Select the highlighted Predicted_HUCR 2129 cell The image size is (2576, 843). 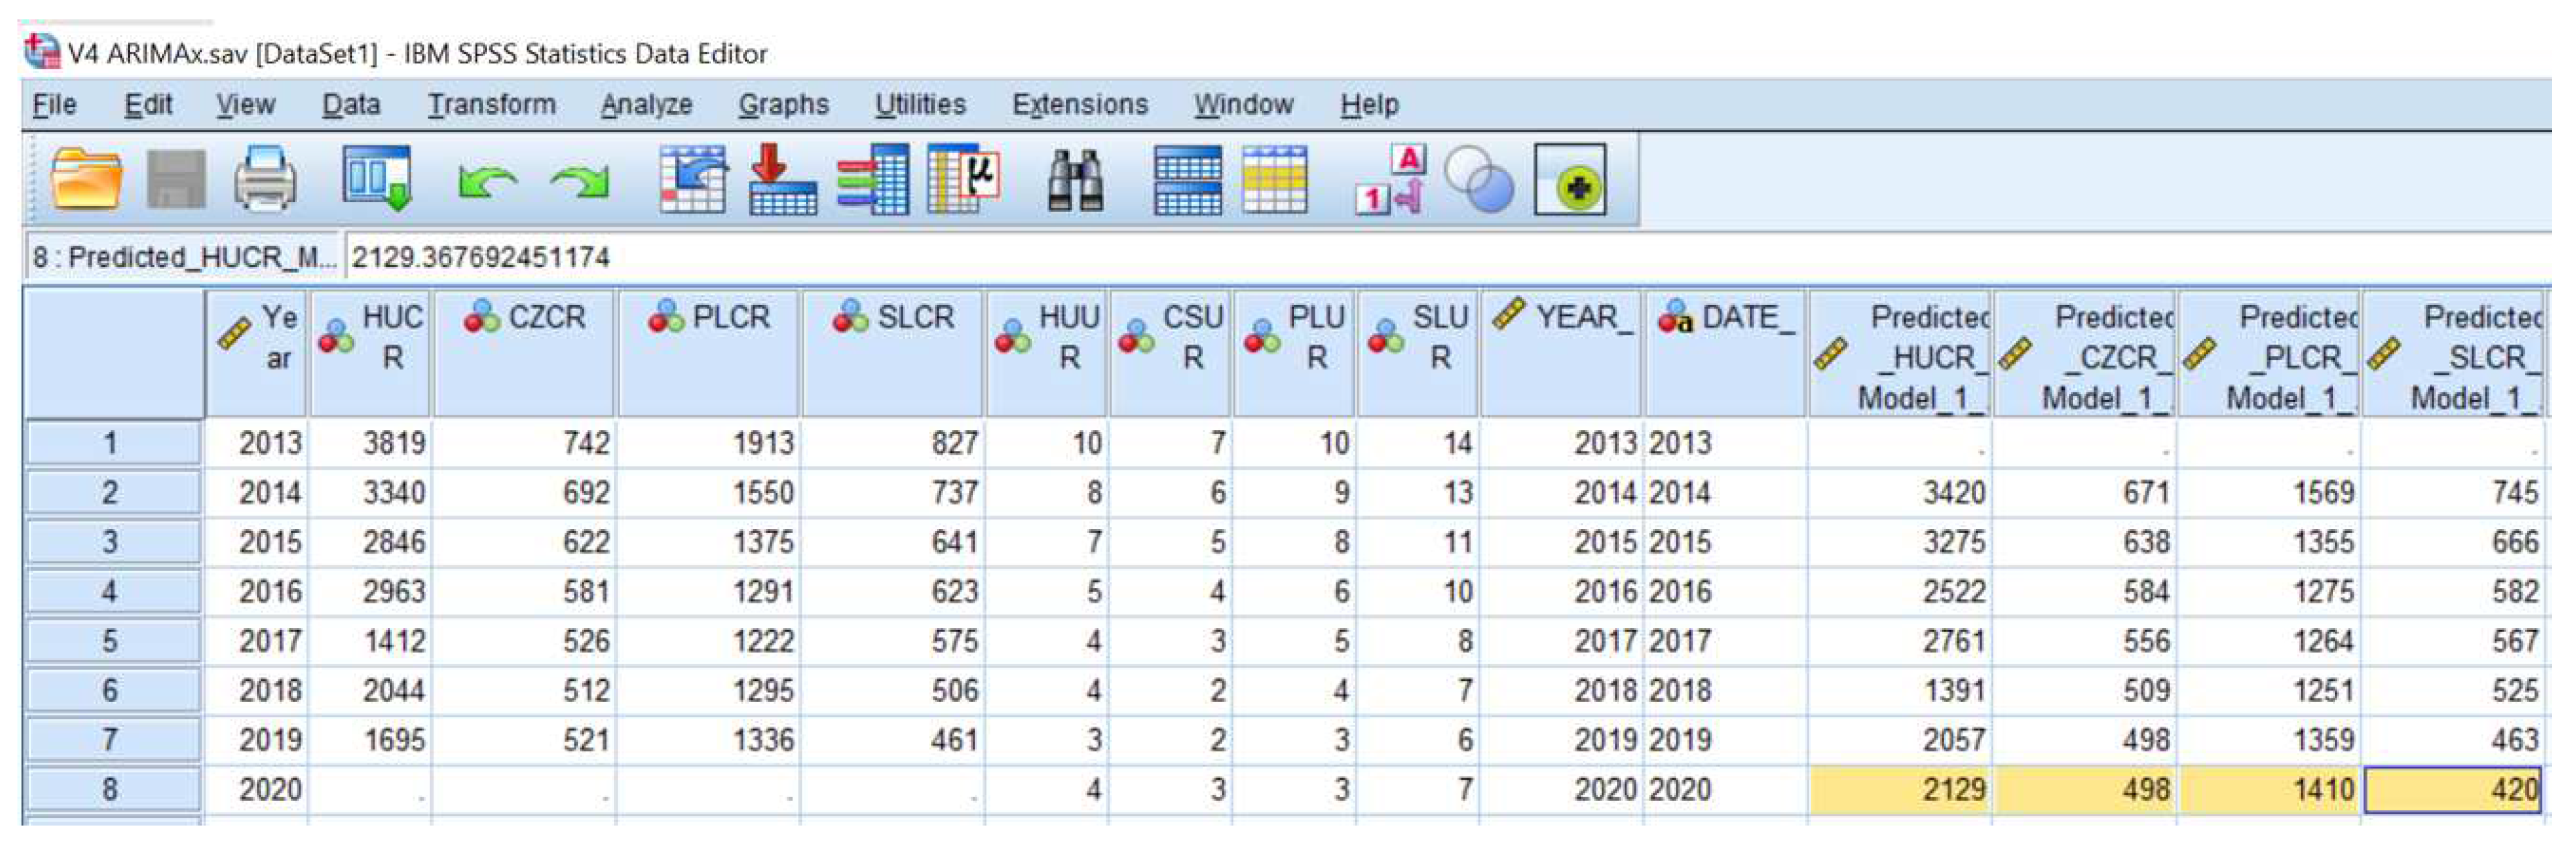[1900, 790]
